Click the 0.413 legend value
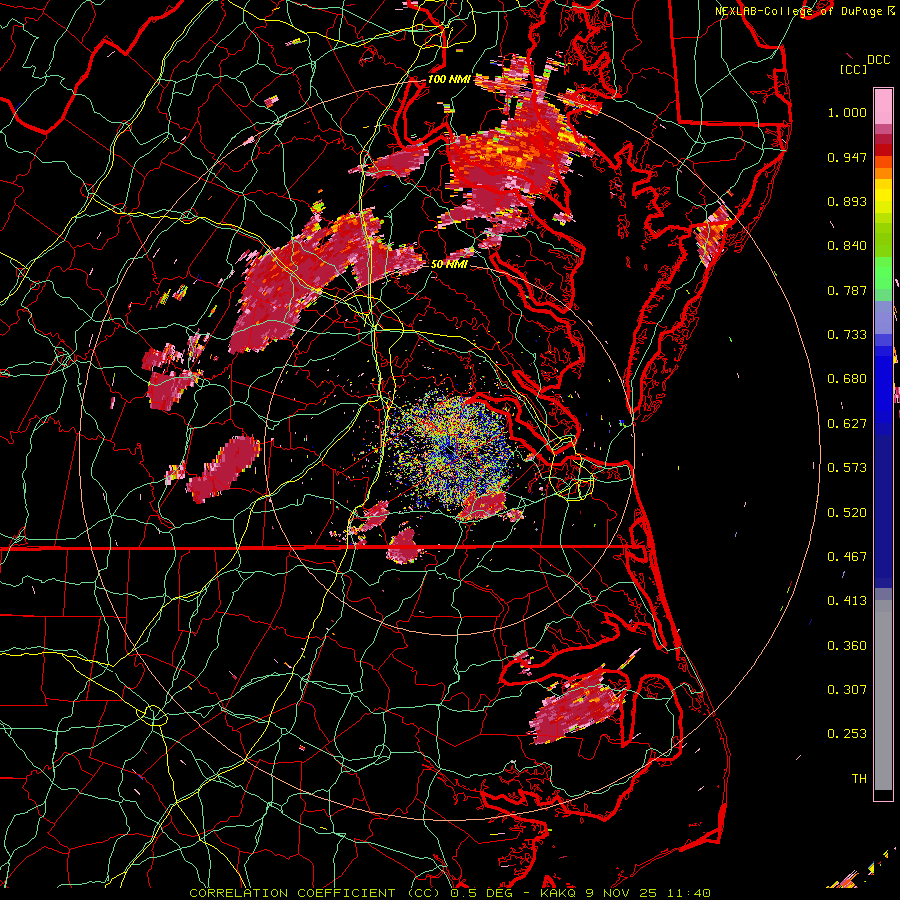 (x=847, y=601)
